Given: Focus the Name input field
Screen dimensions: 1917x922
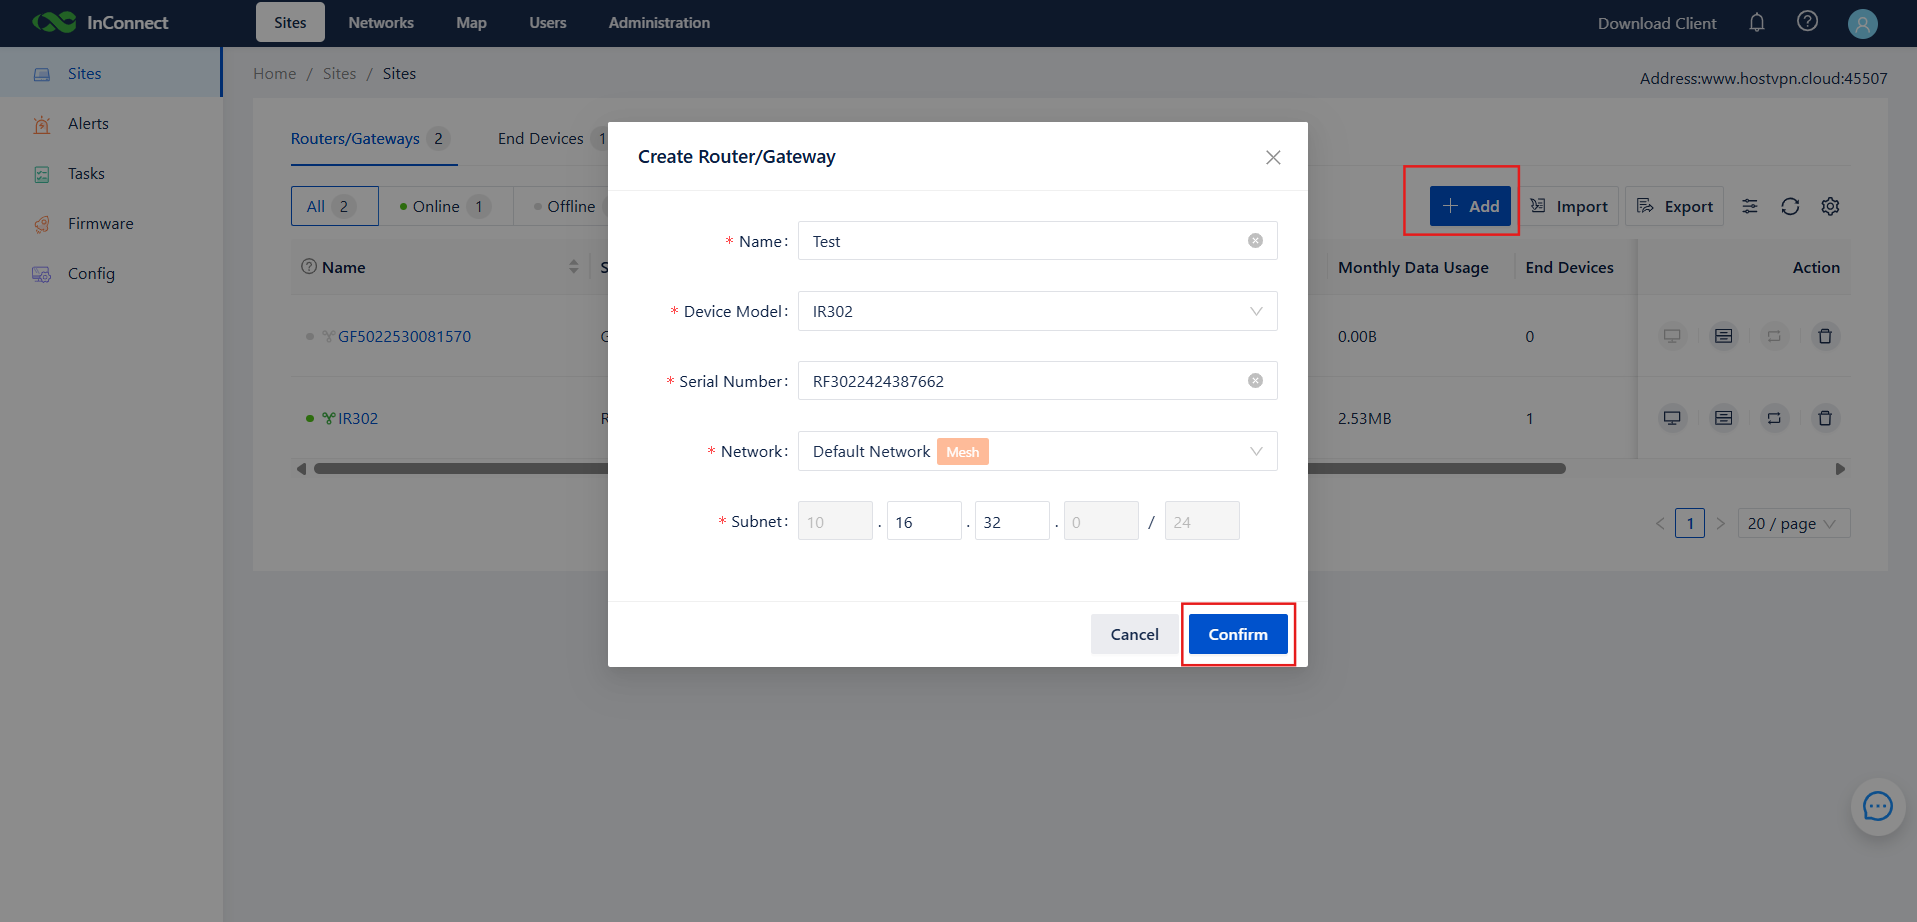Looking at the screenshot, I should (x=1037, y=241).
